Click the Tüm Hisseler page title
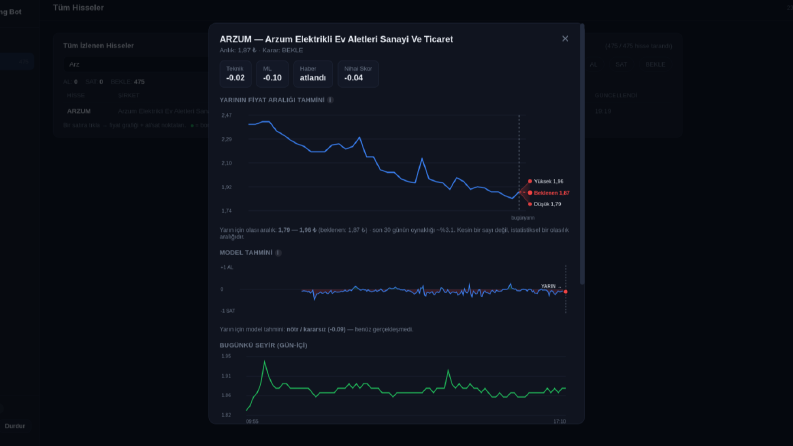Image resolution: width=793 pixels, height=446 pixels. (78, 8)
